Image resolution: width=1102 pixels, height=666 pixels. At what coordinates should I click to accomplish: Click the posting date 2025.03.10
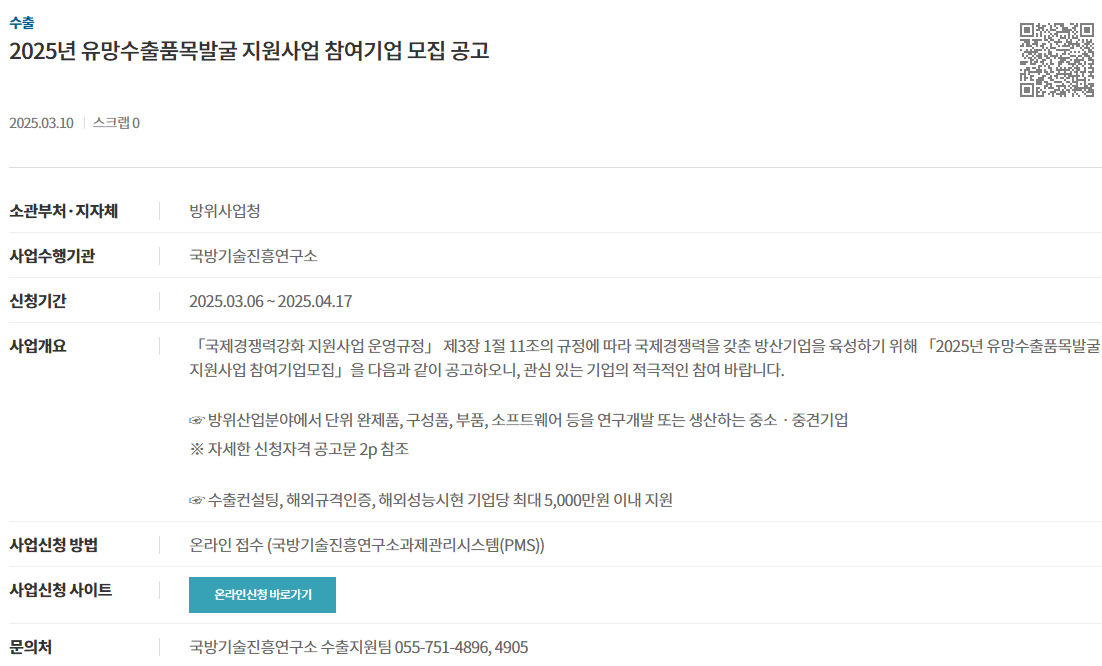pyautogui.click(x=41, y=123)
